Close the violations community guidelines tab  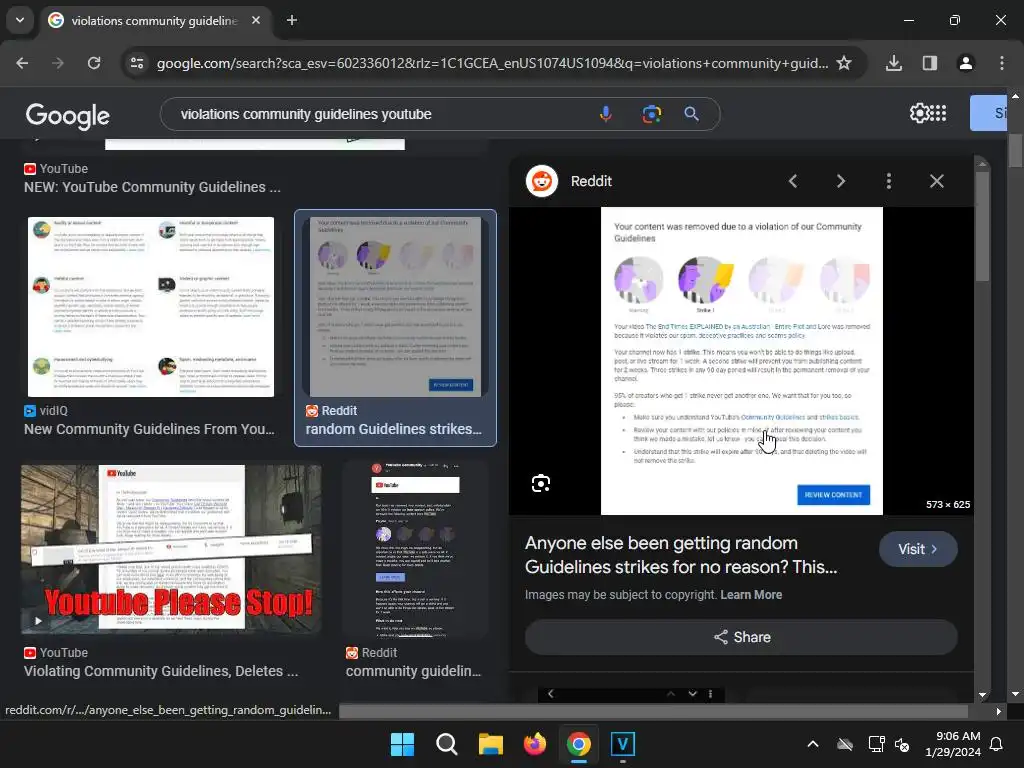256,20
